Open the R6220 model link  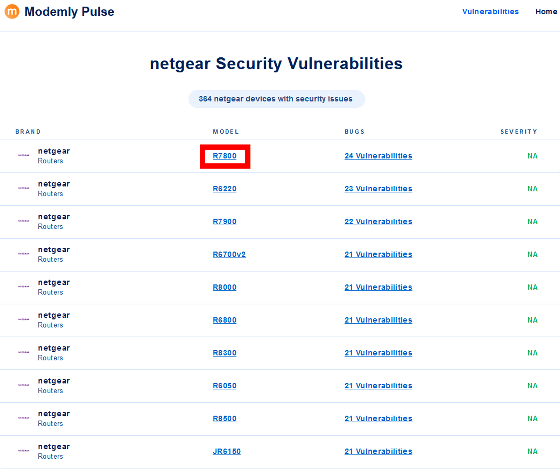(225, 189)
